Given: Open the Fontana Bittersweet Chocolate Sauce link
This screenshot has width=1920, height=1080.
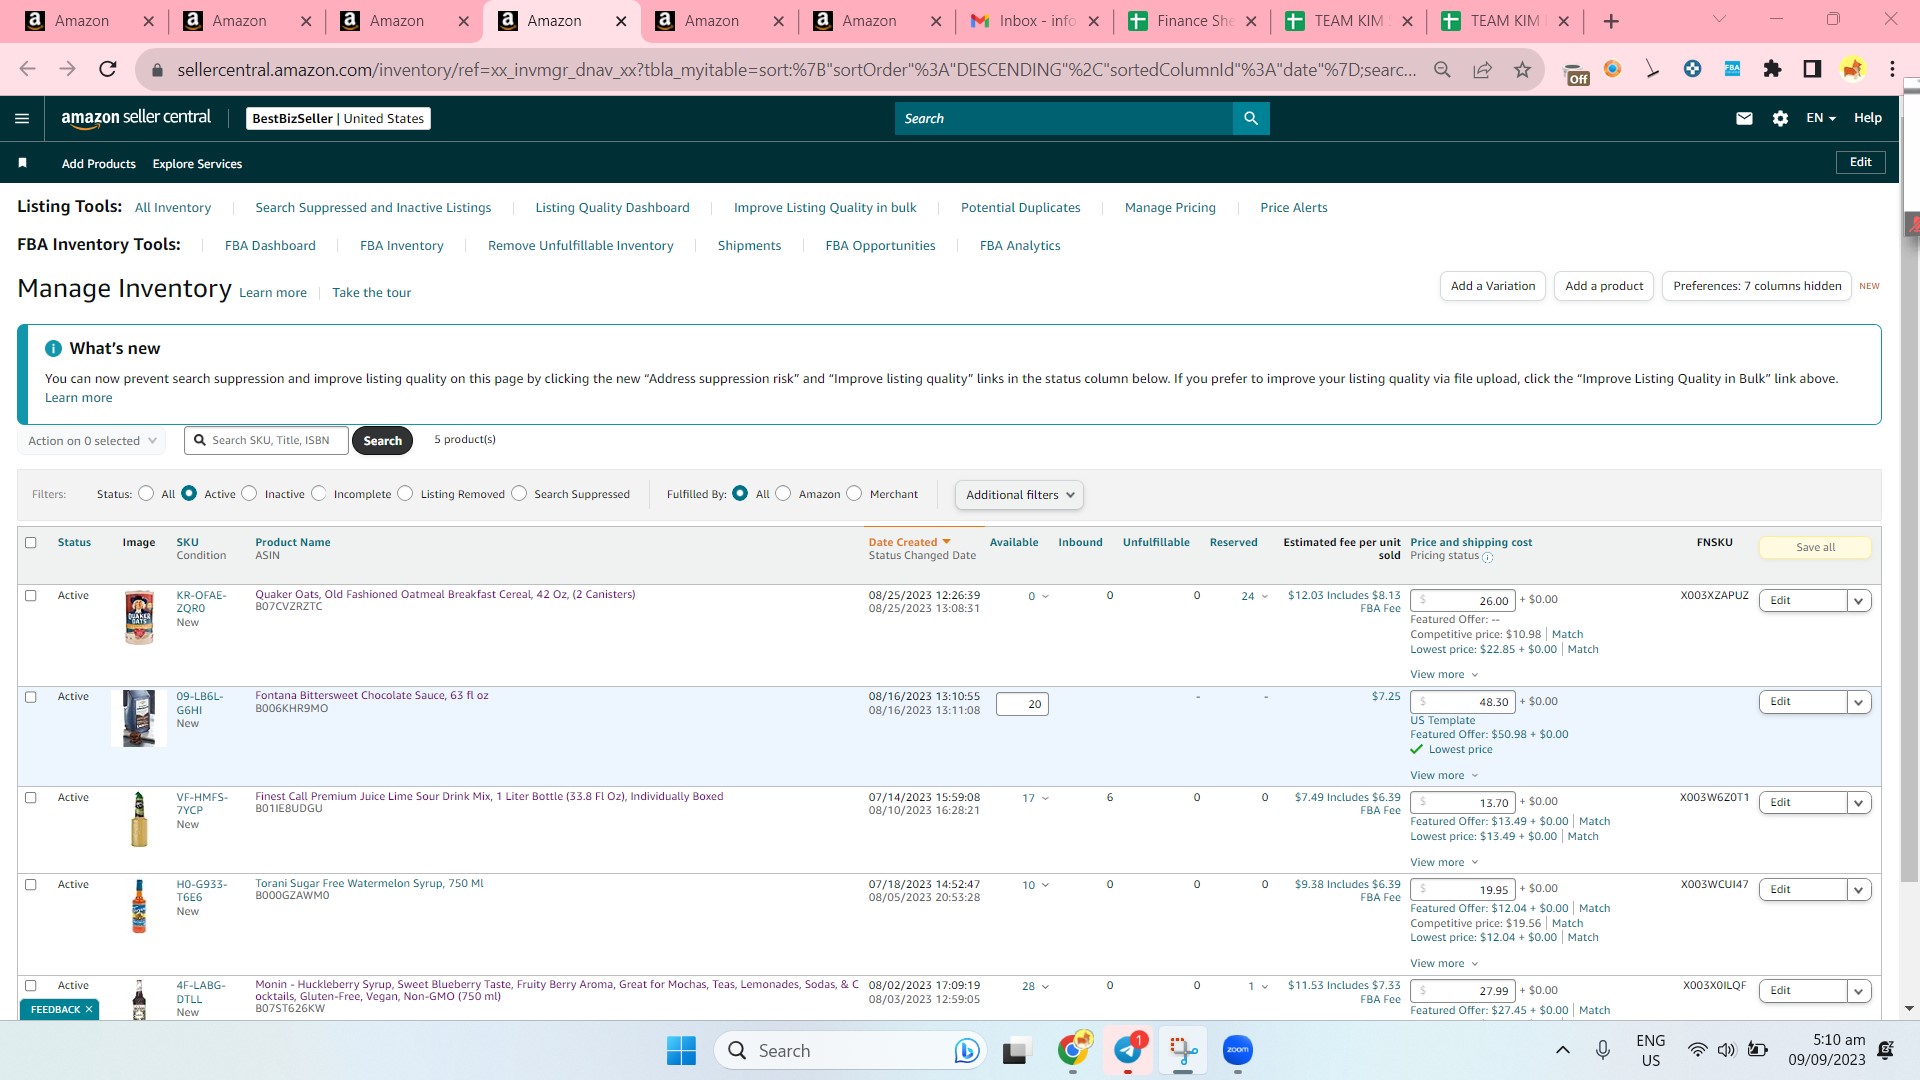Looking at the screenshot, I should coord(372,695).
